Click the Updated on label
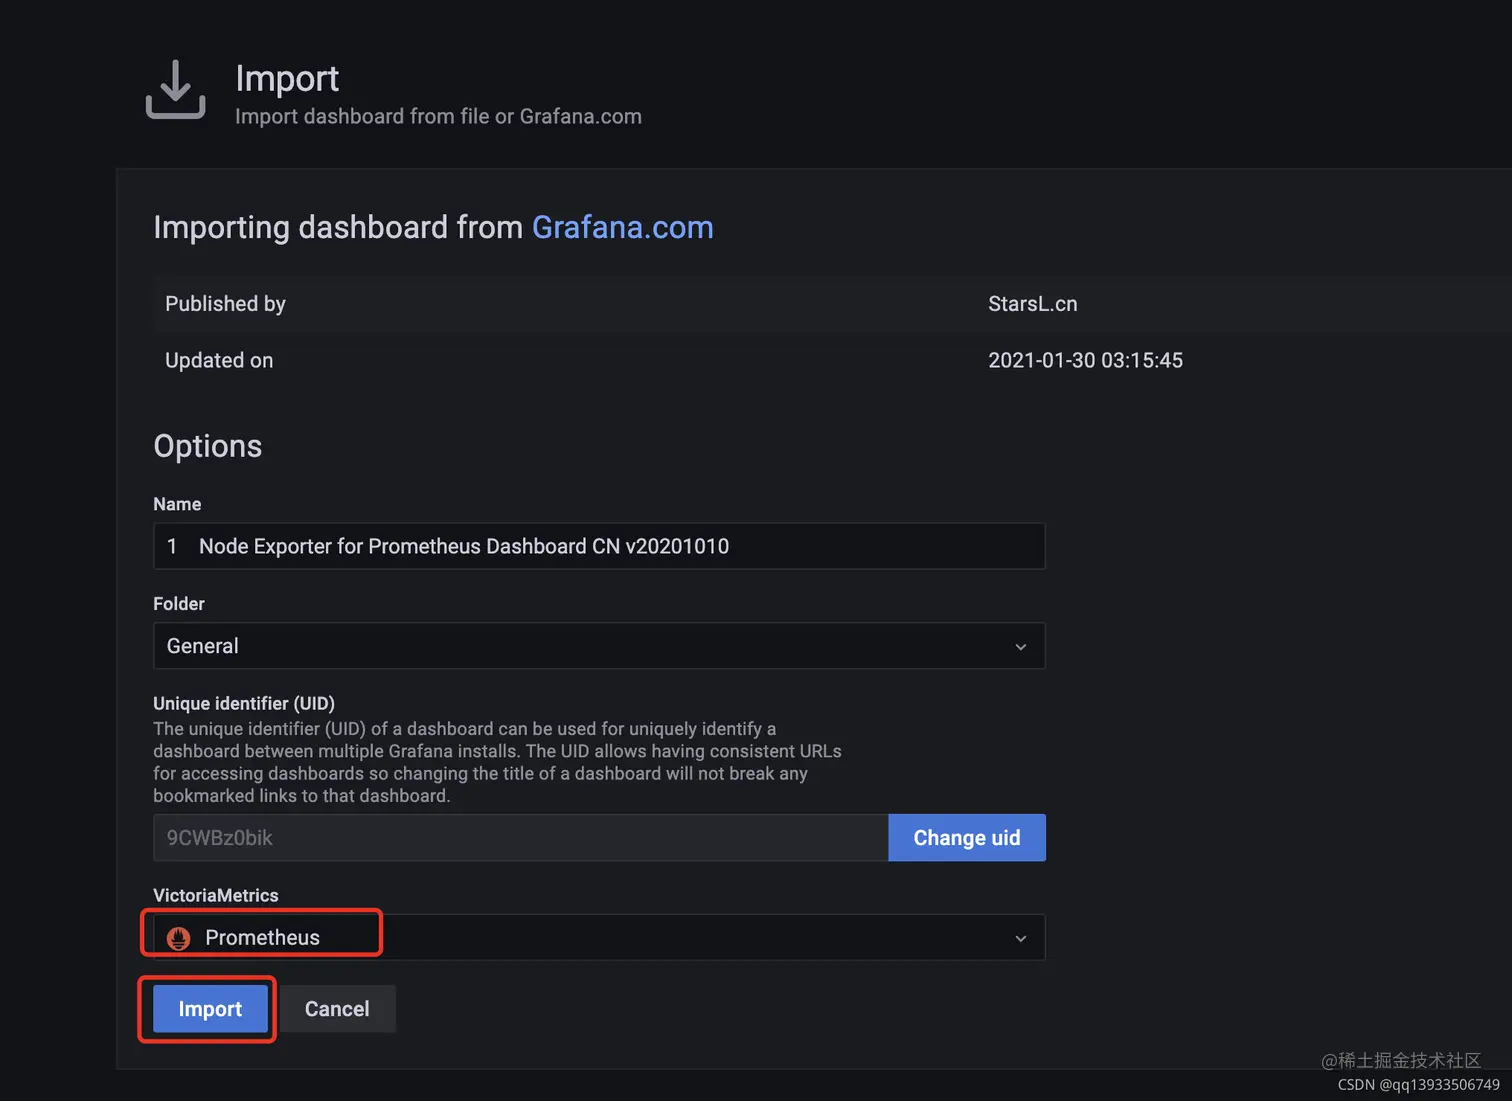The height and width of the screenshot is (1101, 1512). click(x=219, y=360)
